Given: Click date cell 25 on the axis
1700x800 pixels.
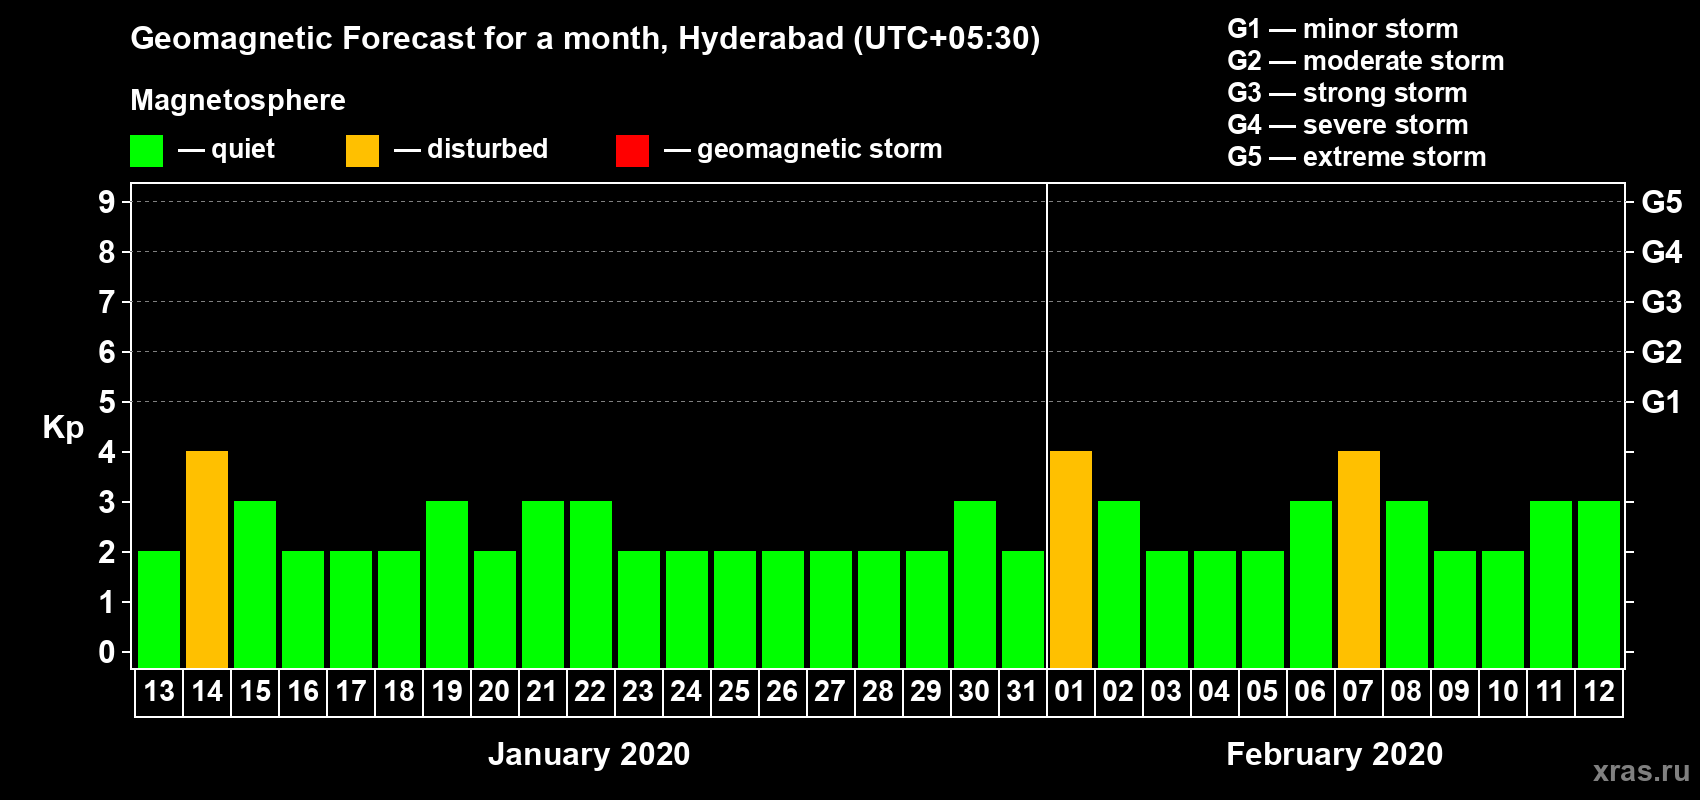Looking at the screenshot, I should (x=735, y=692).
